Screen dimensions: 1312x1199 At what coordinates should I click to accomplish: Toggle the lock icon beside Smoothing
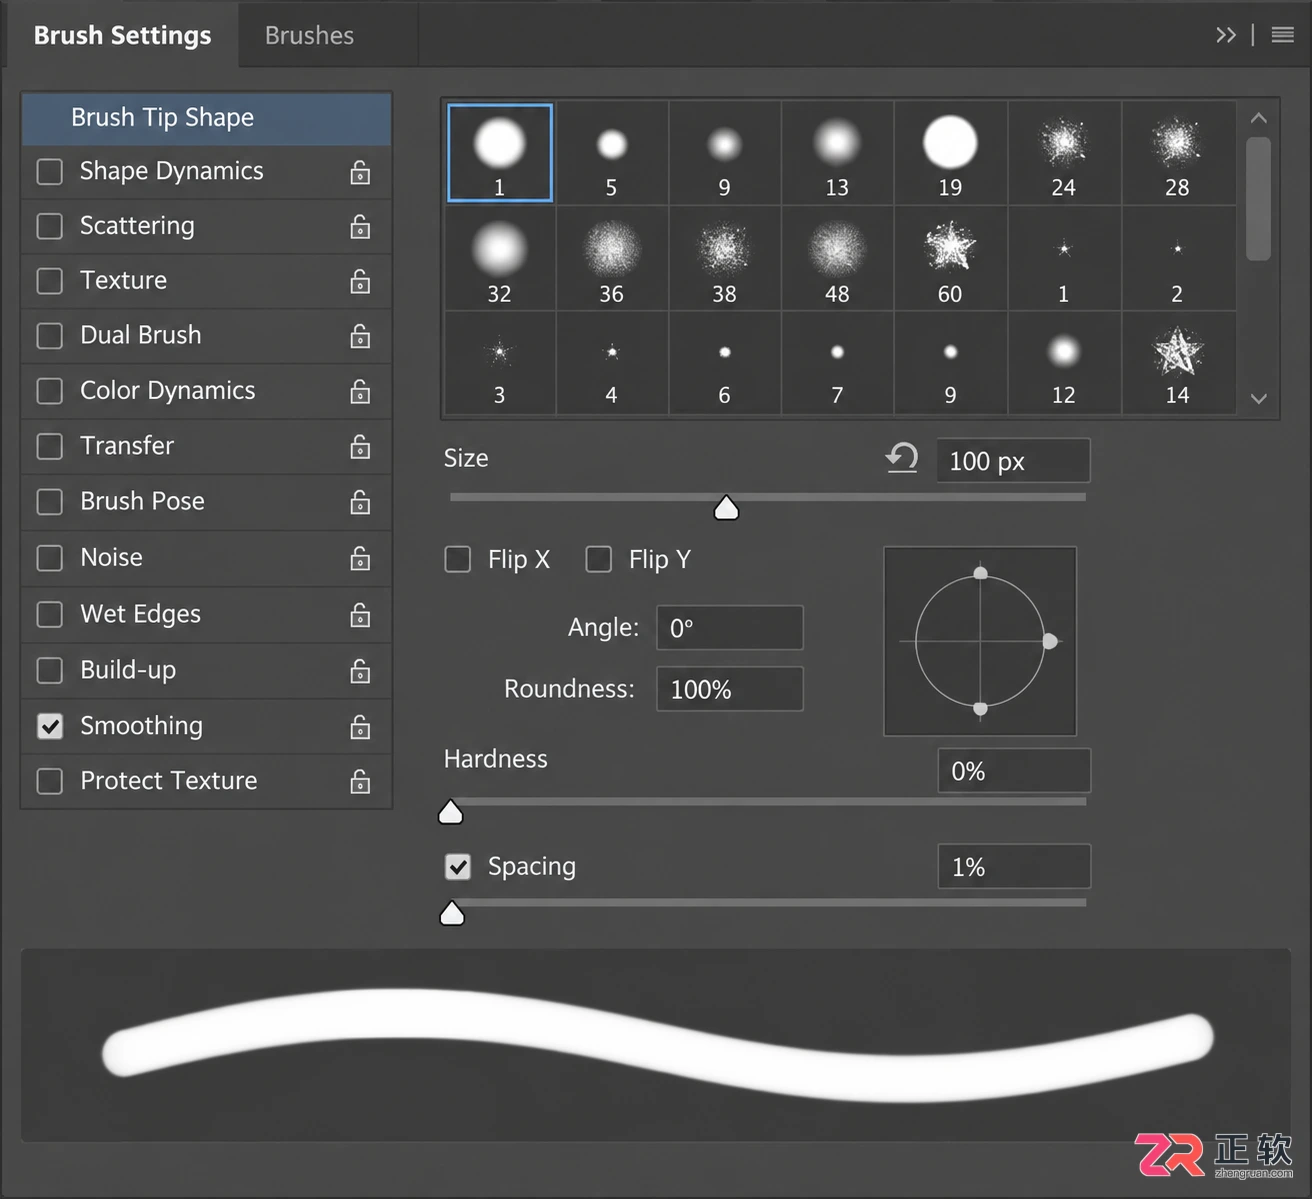tap(360, 727)
